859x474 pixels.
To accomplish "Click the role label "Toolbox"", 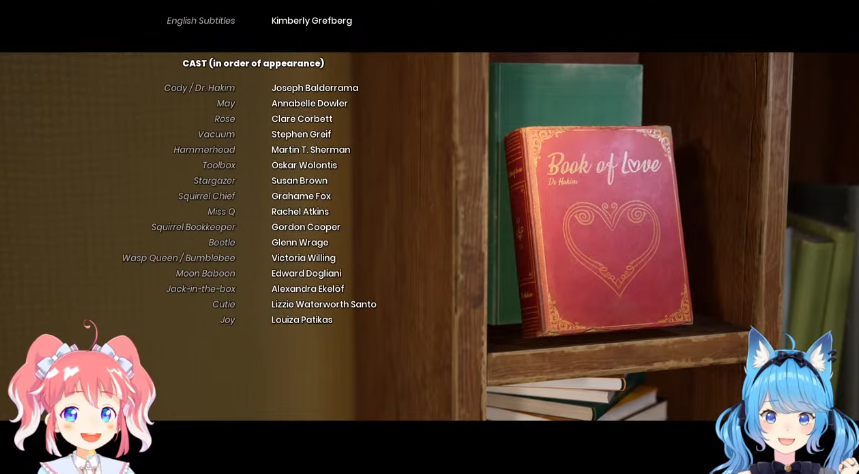I will (219, 165).
